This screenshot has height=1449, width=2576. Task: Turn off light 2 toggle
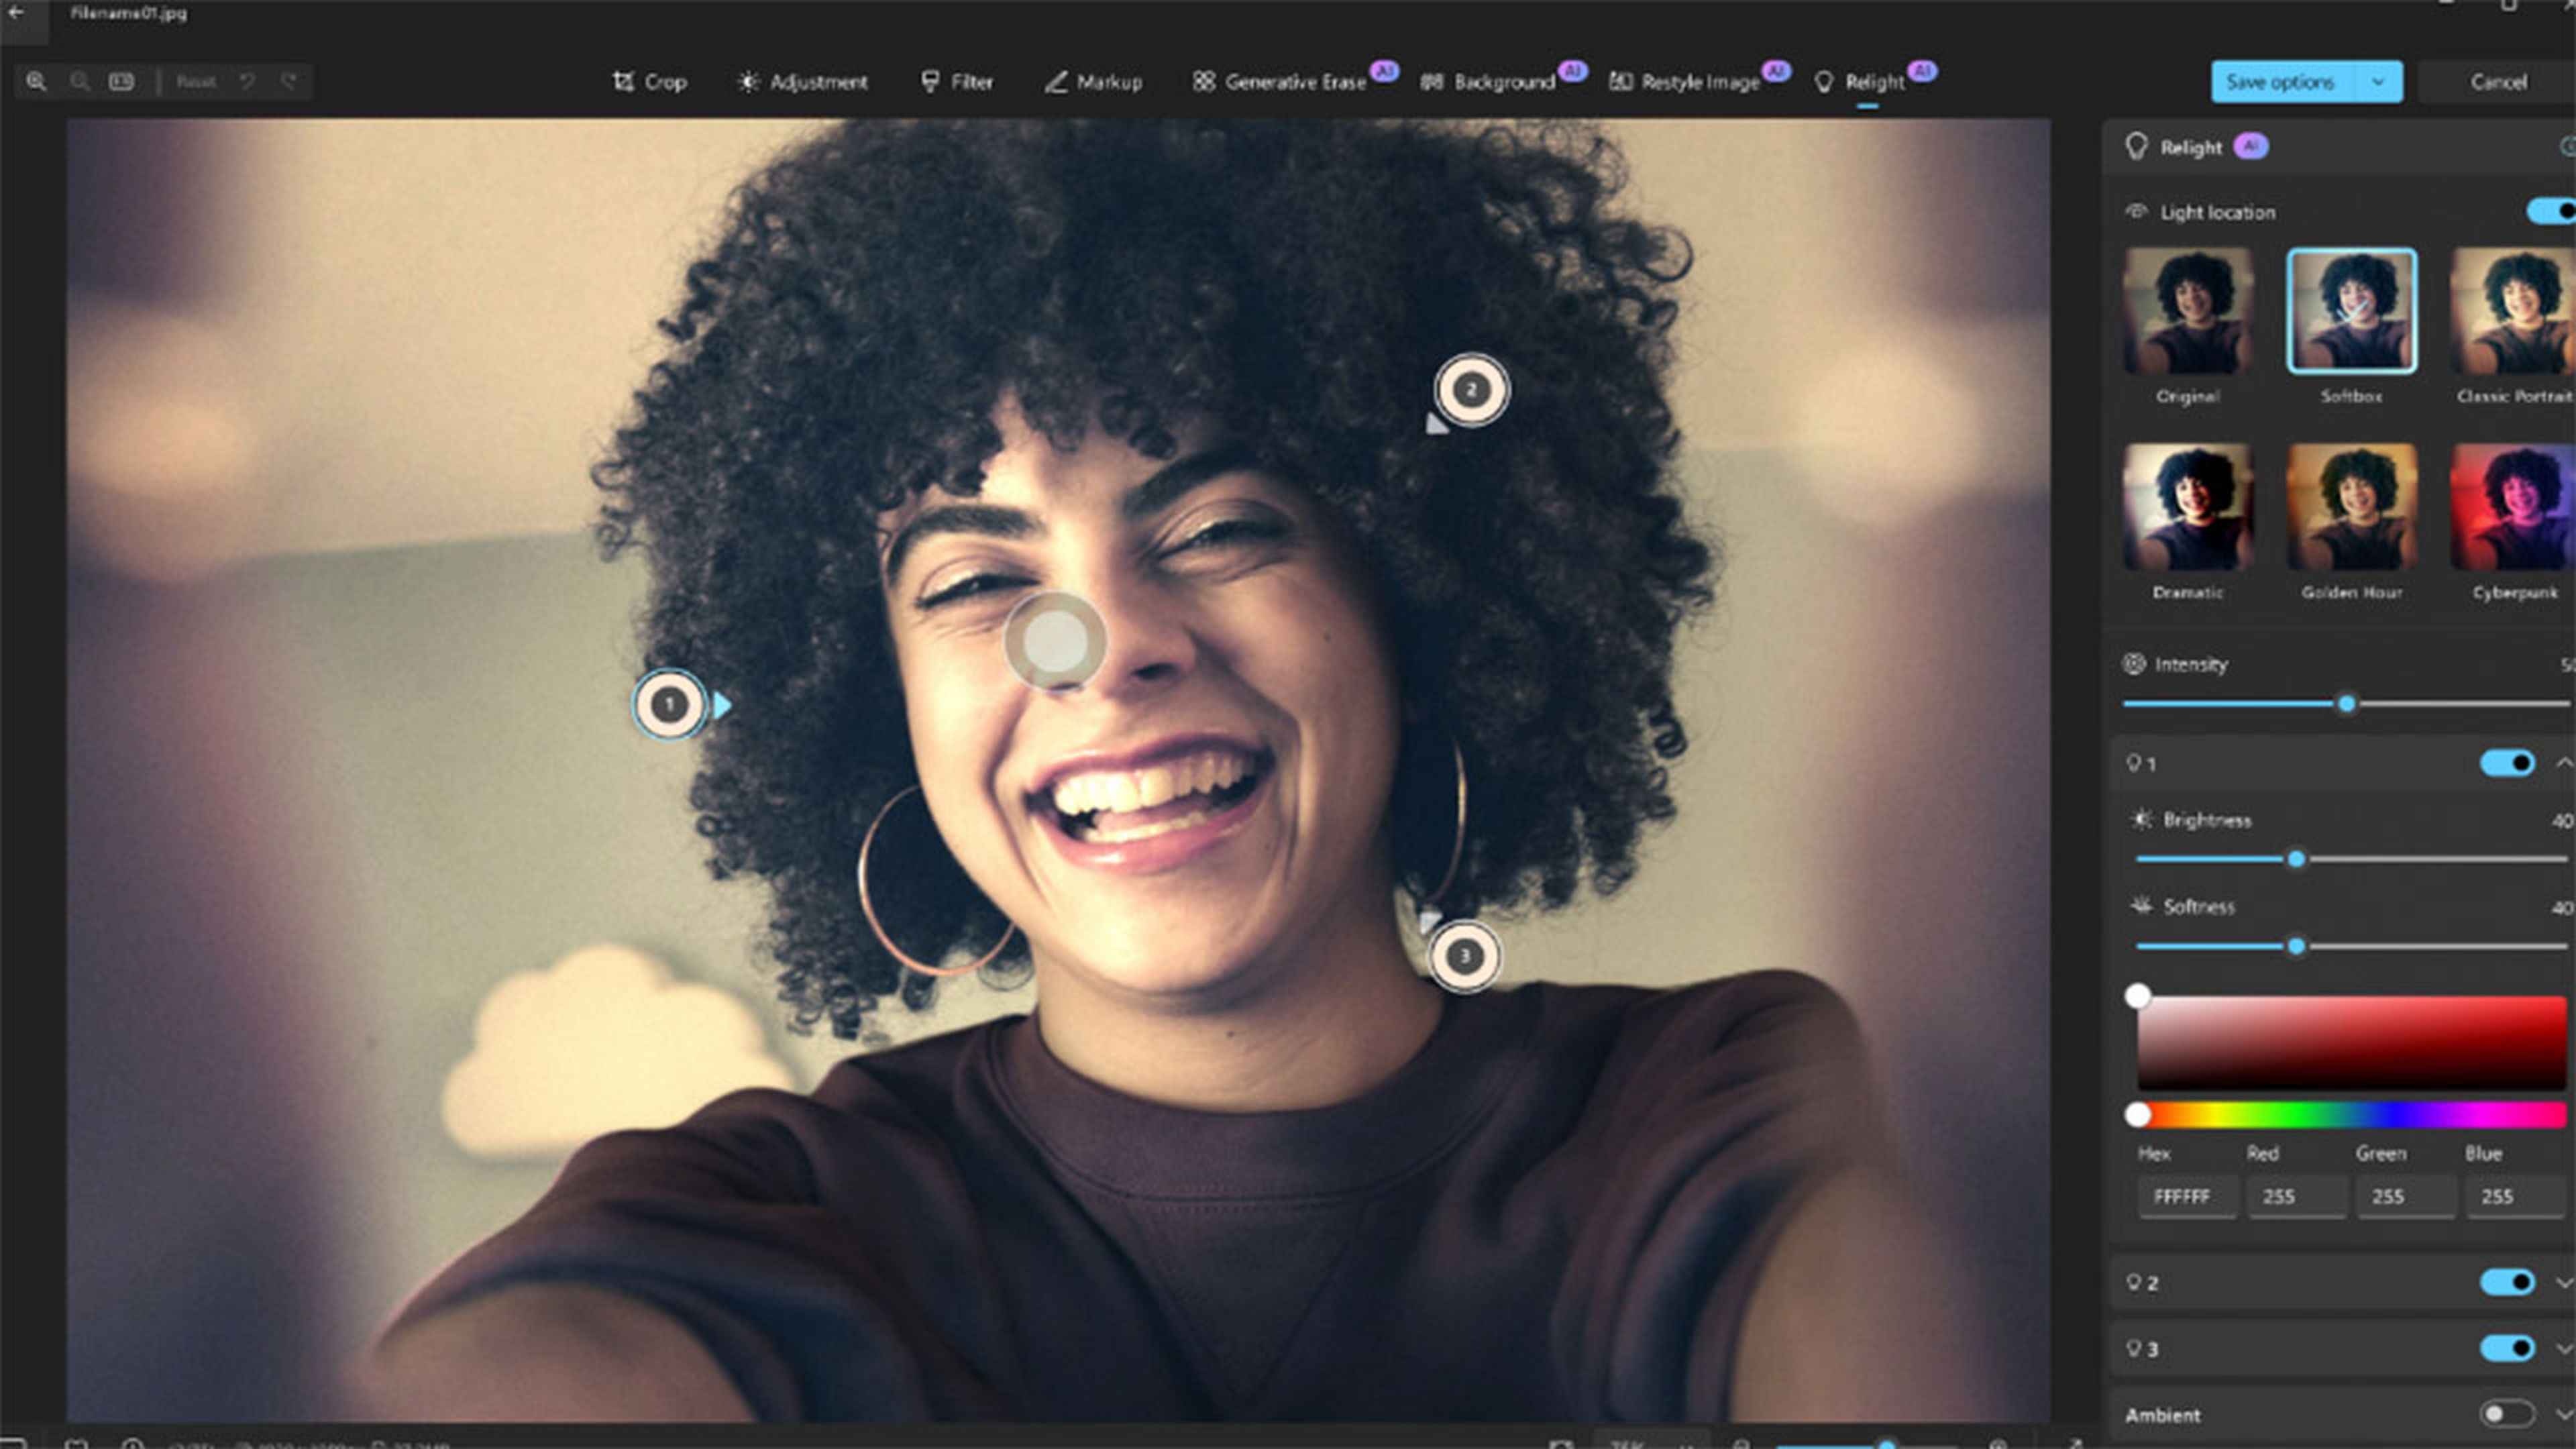tap(2508, 1282)
